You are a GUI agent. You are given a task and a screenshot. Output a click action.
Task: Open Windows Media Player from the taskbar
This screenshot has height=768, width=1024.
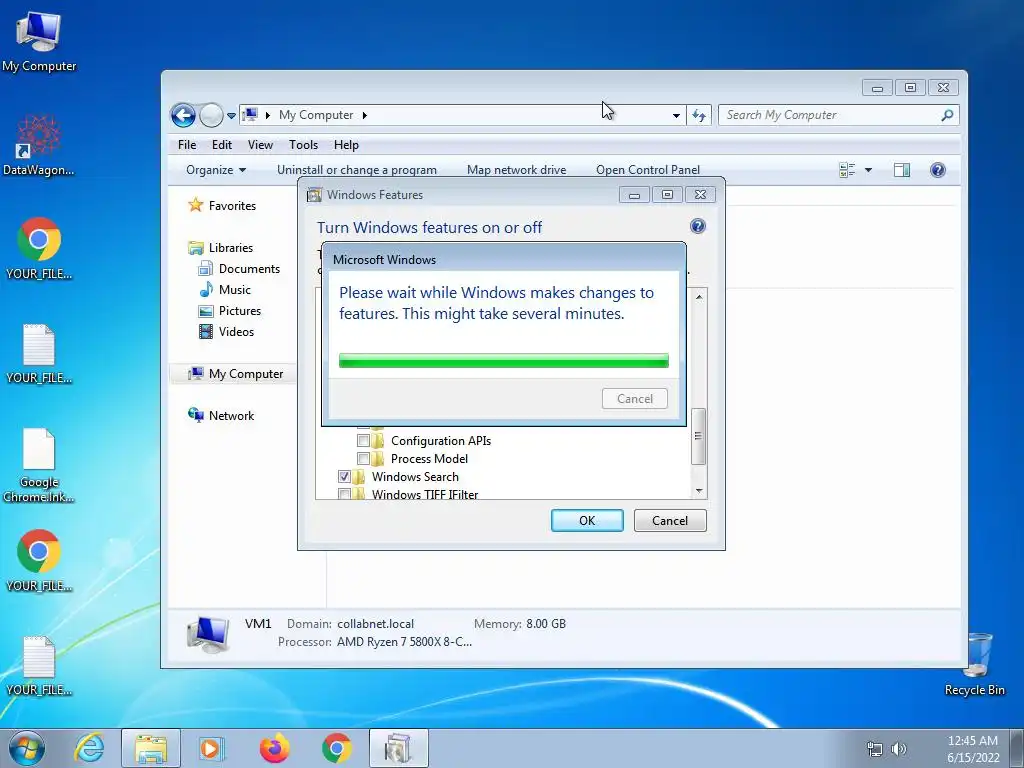click(212, 748)
